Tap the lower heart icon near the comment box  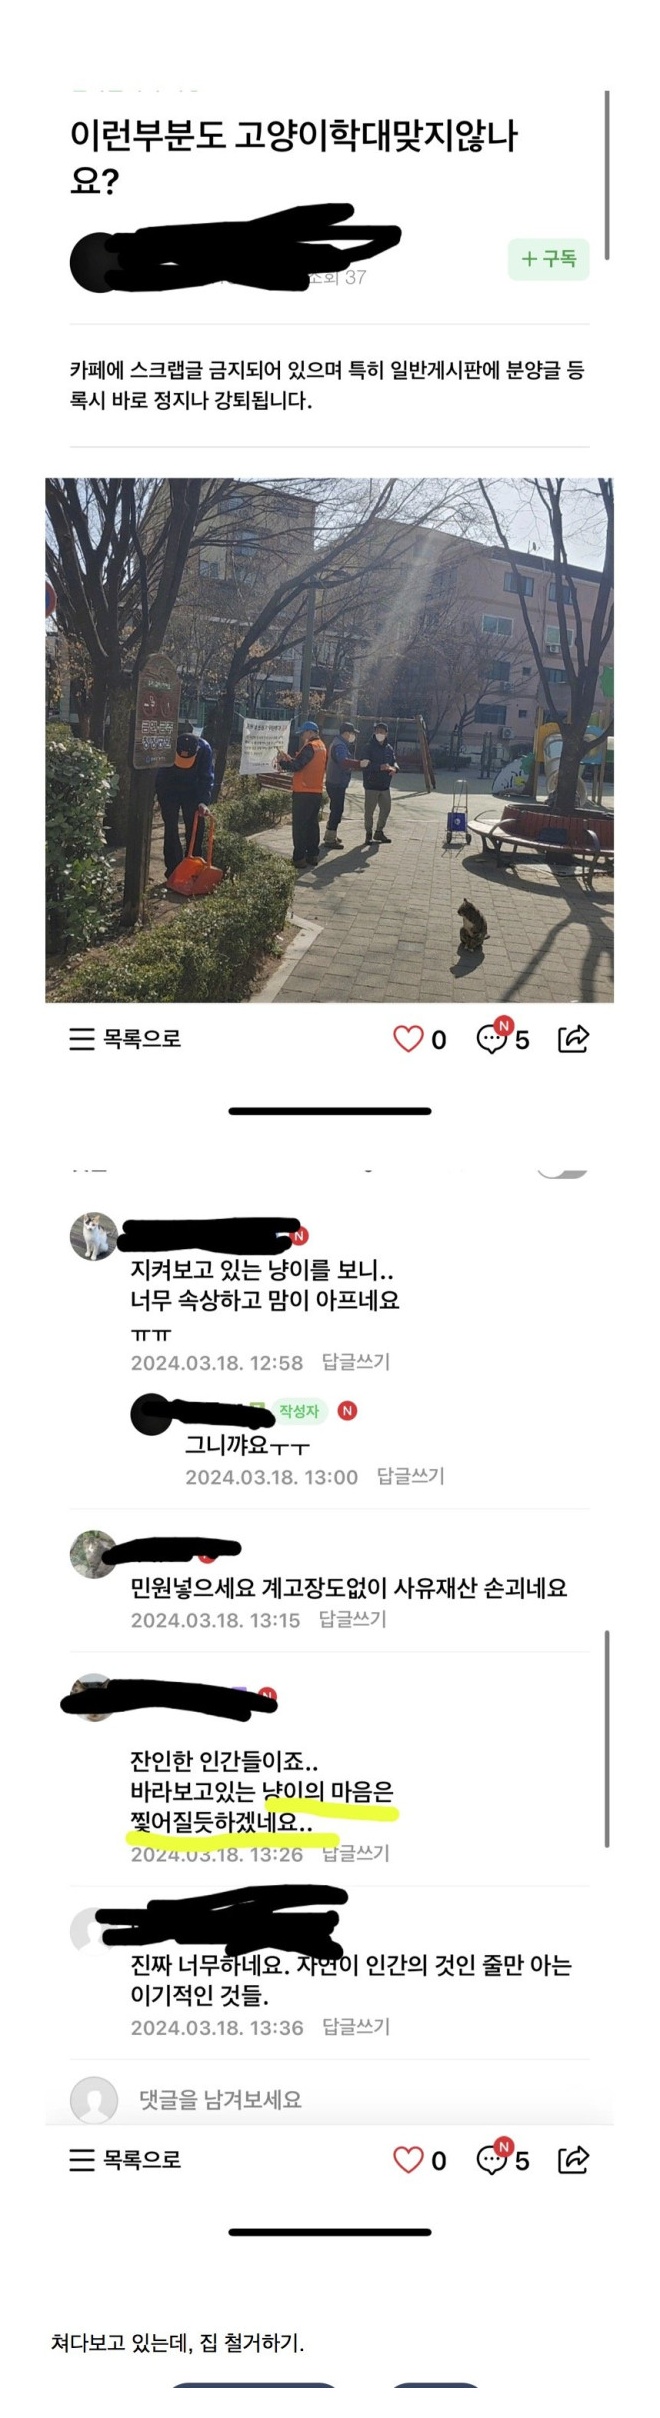408,2160
